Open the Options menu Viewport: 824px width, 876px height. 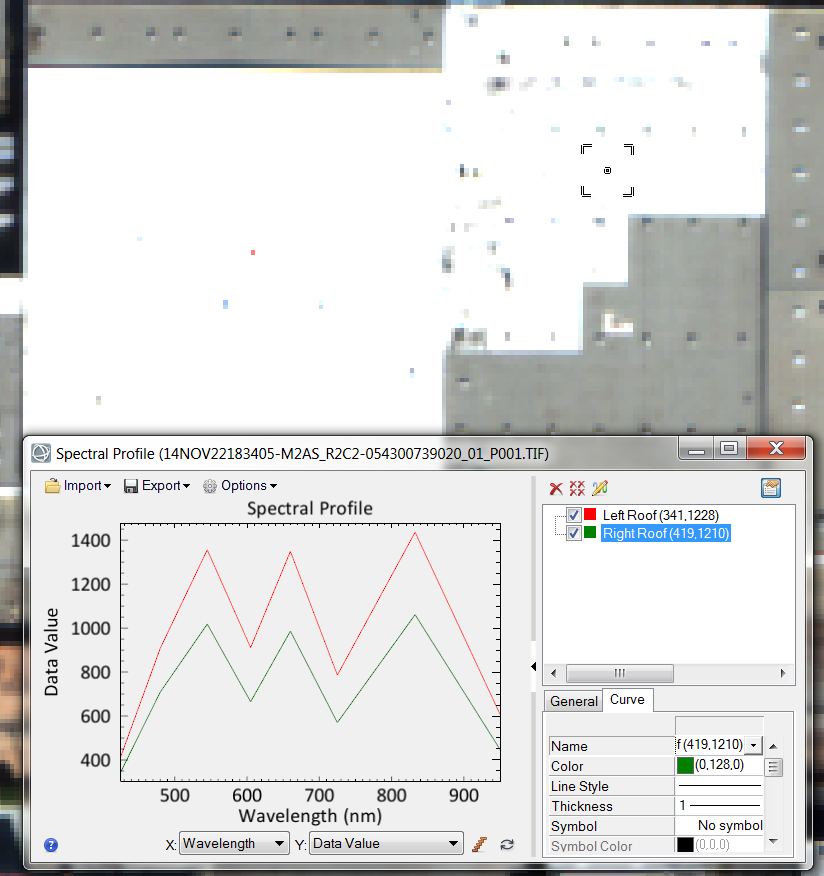pos(240,486)
